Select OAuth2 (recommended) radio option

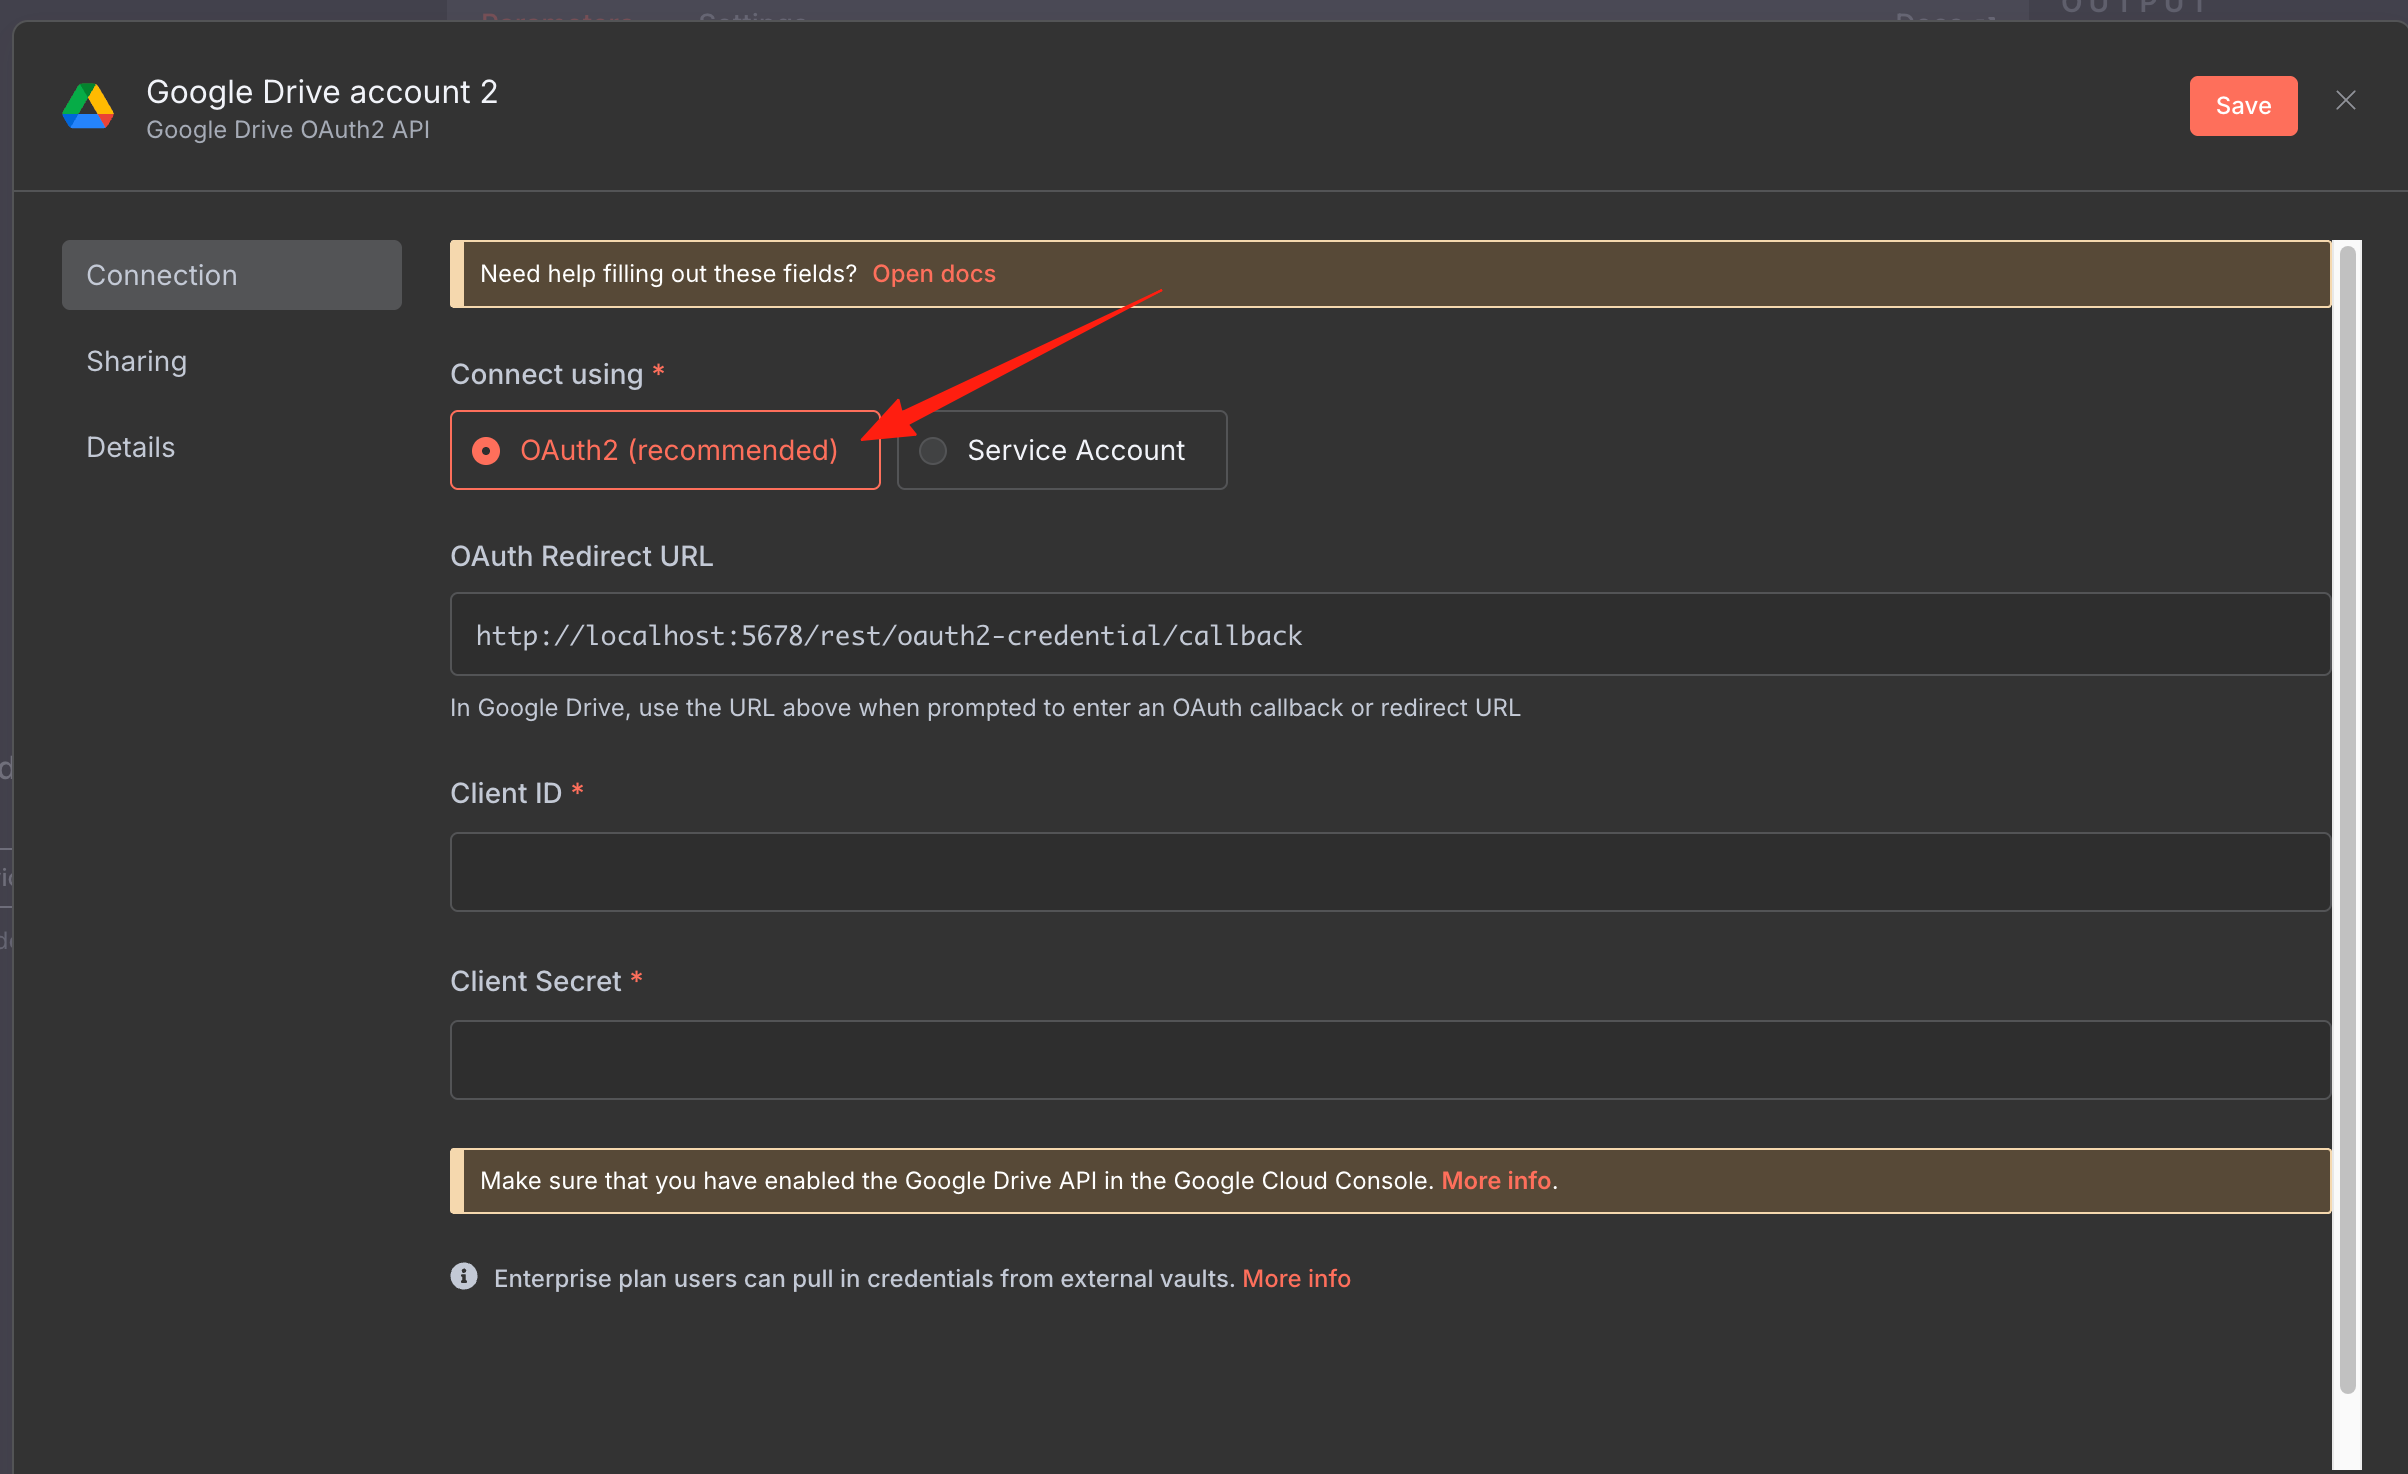tap(665, 450)
